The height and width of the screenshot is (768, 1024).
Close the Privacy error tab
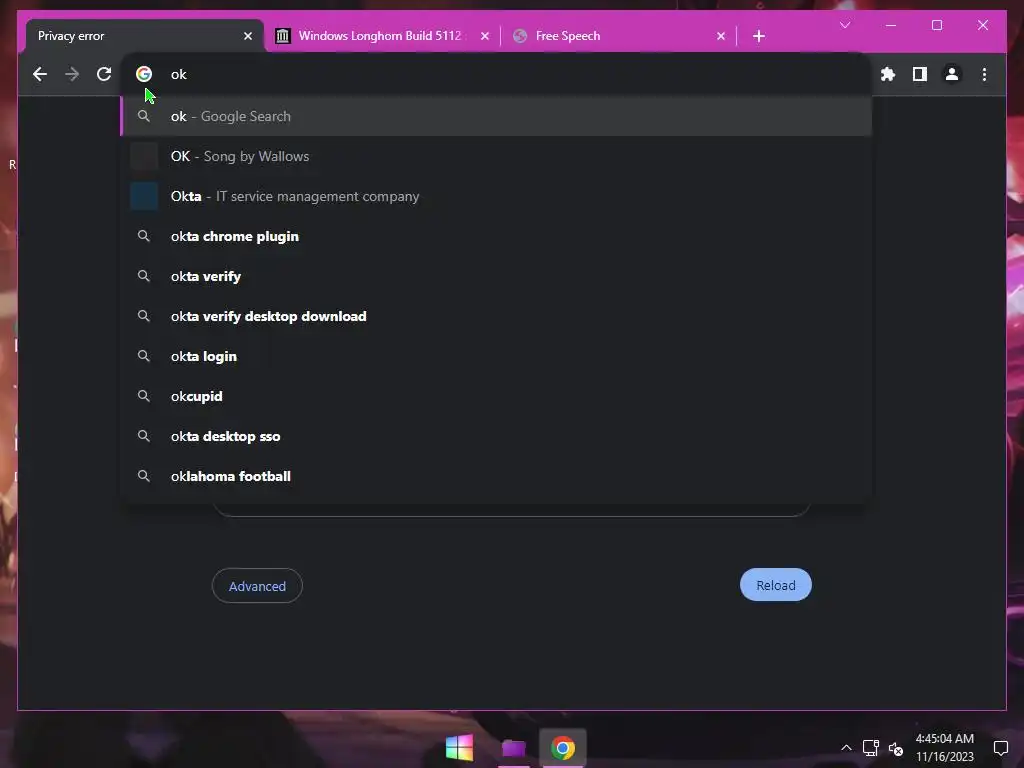coord(248,36)
